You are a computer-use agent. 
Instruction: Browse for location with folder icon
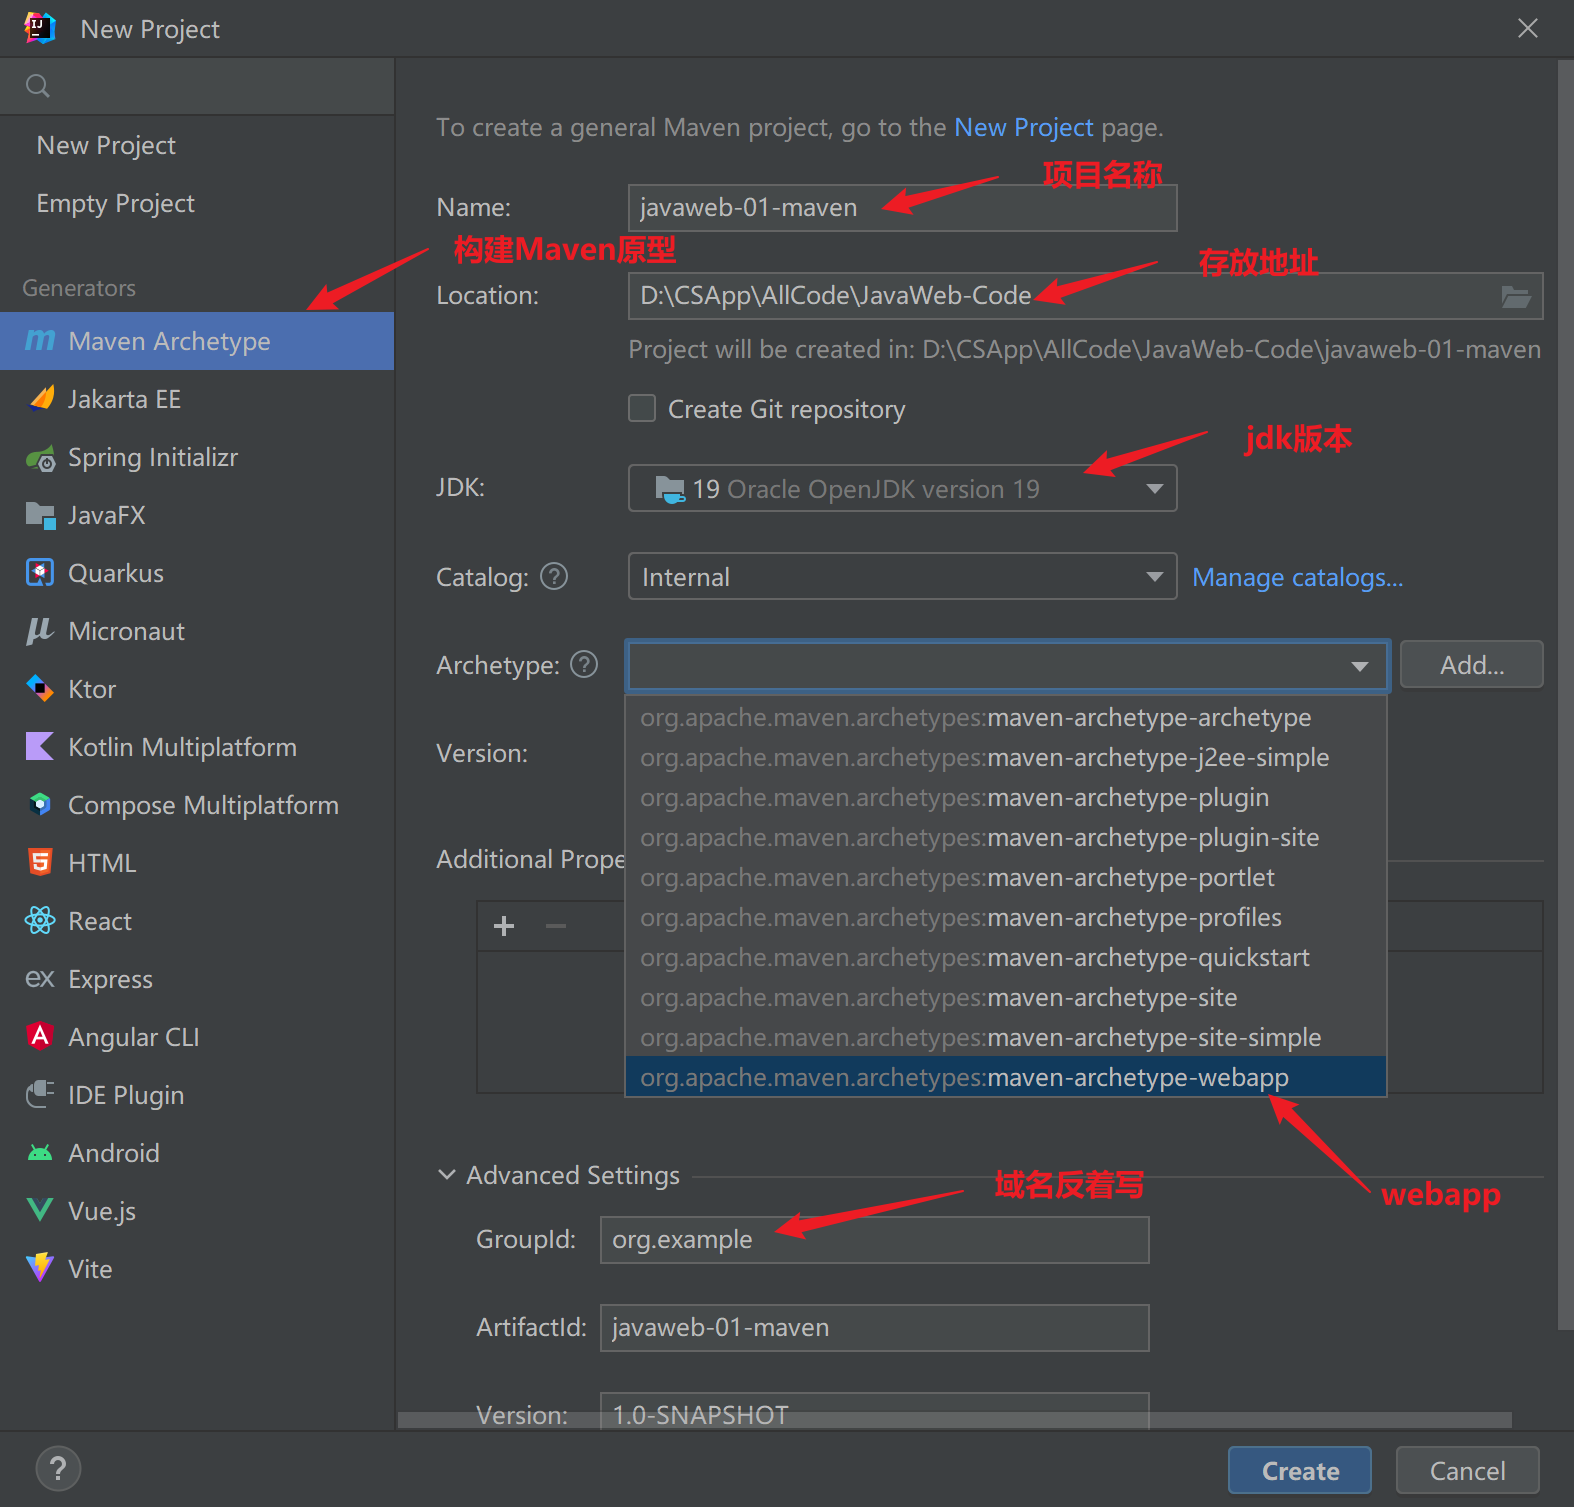pyautogui.click(x=1517, y=297)
